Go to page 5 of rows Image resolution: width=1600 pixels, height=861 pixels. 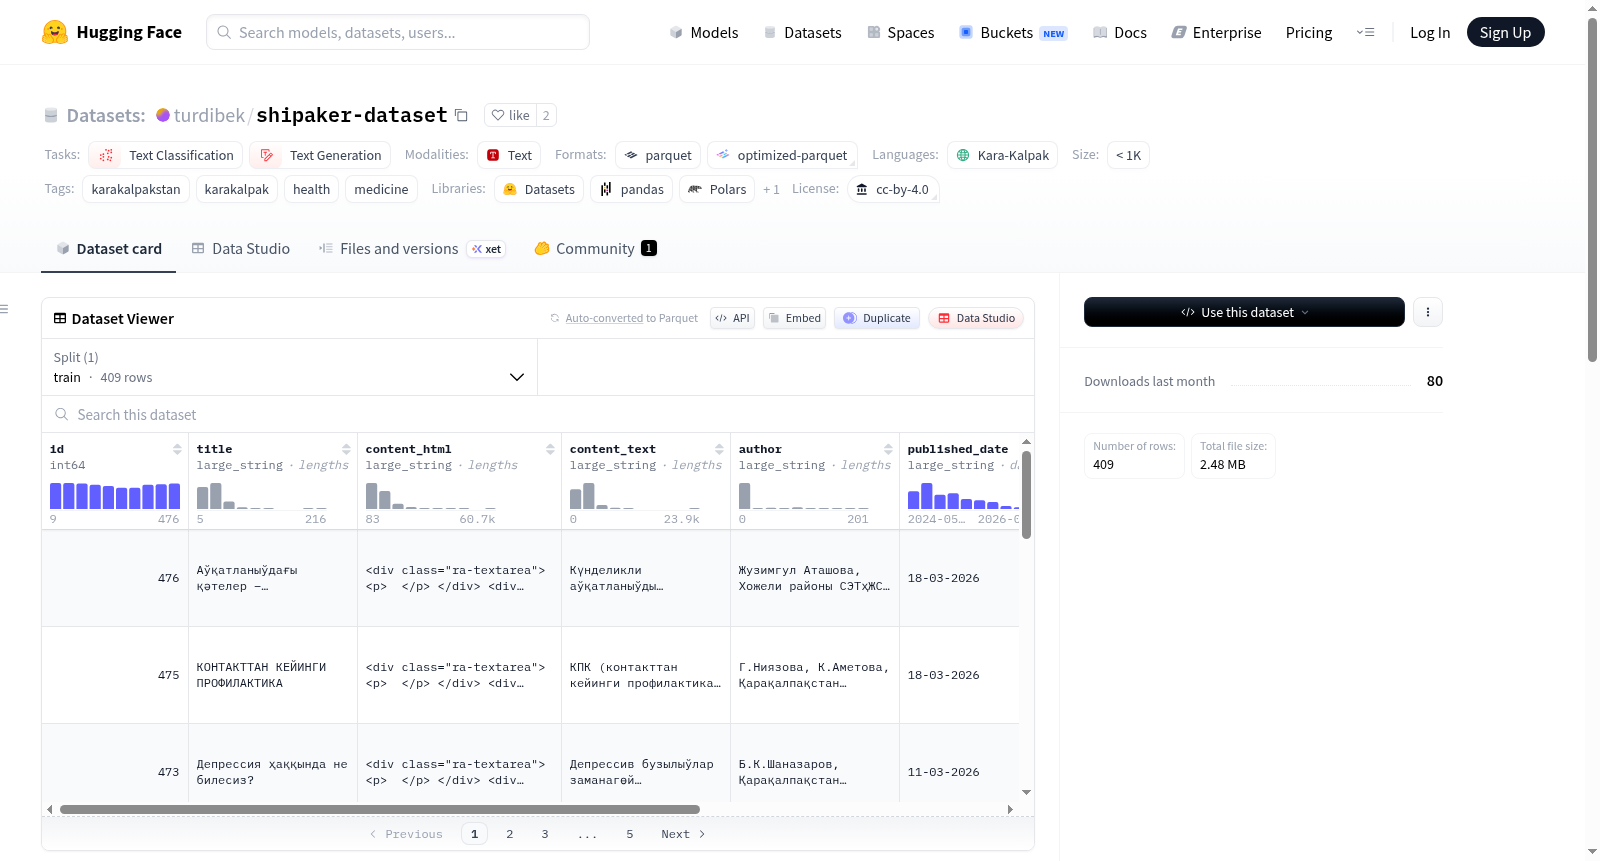point(630,834)
